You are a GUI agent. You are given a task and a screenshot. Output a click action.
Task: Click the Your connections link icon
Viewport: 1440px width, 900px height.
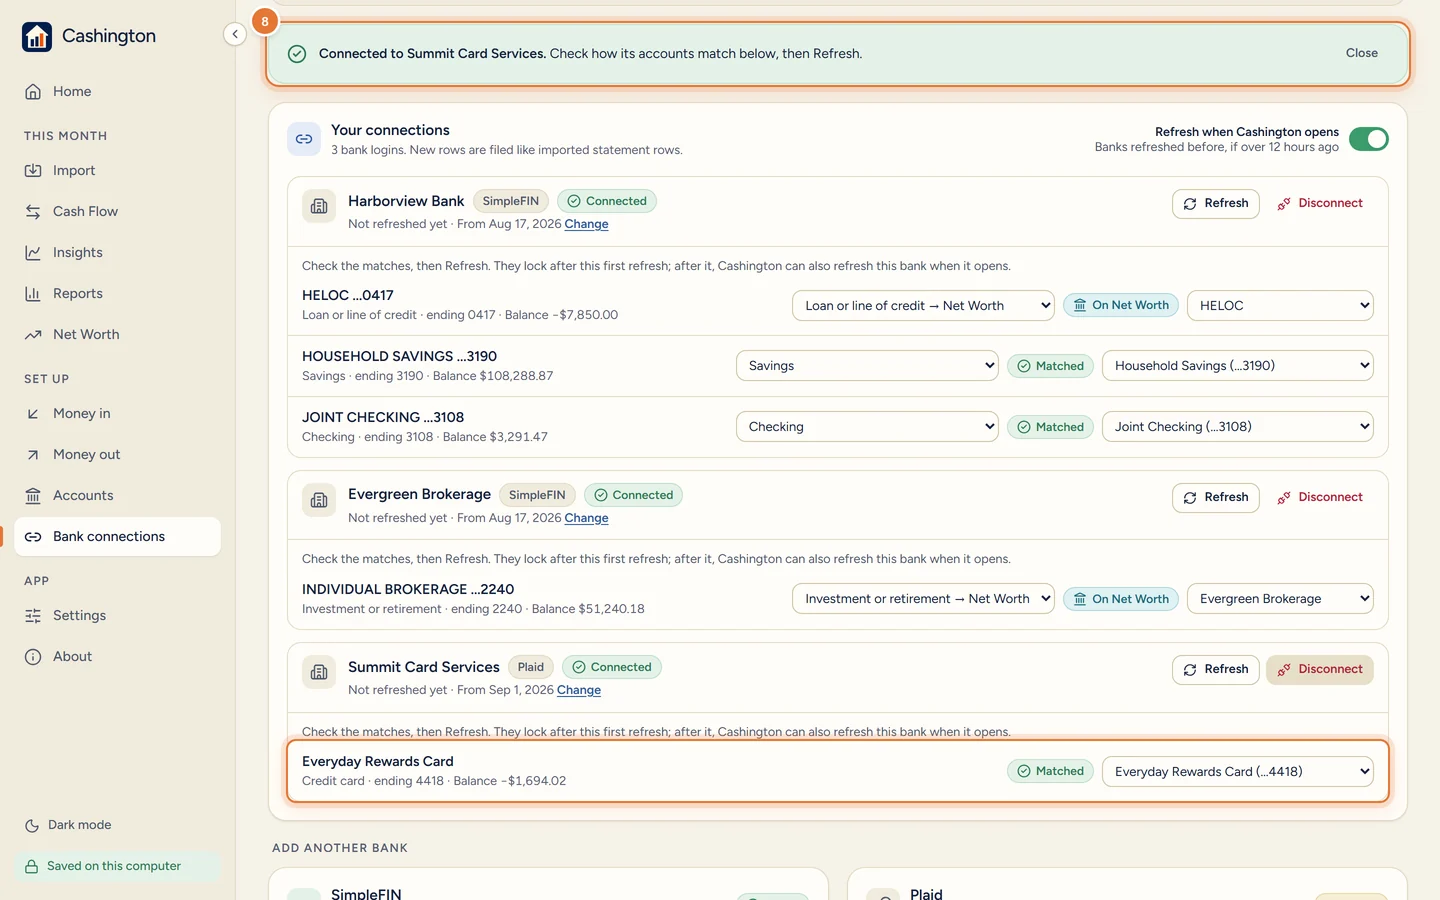click(x=304, y=139)
